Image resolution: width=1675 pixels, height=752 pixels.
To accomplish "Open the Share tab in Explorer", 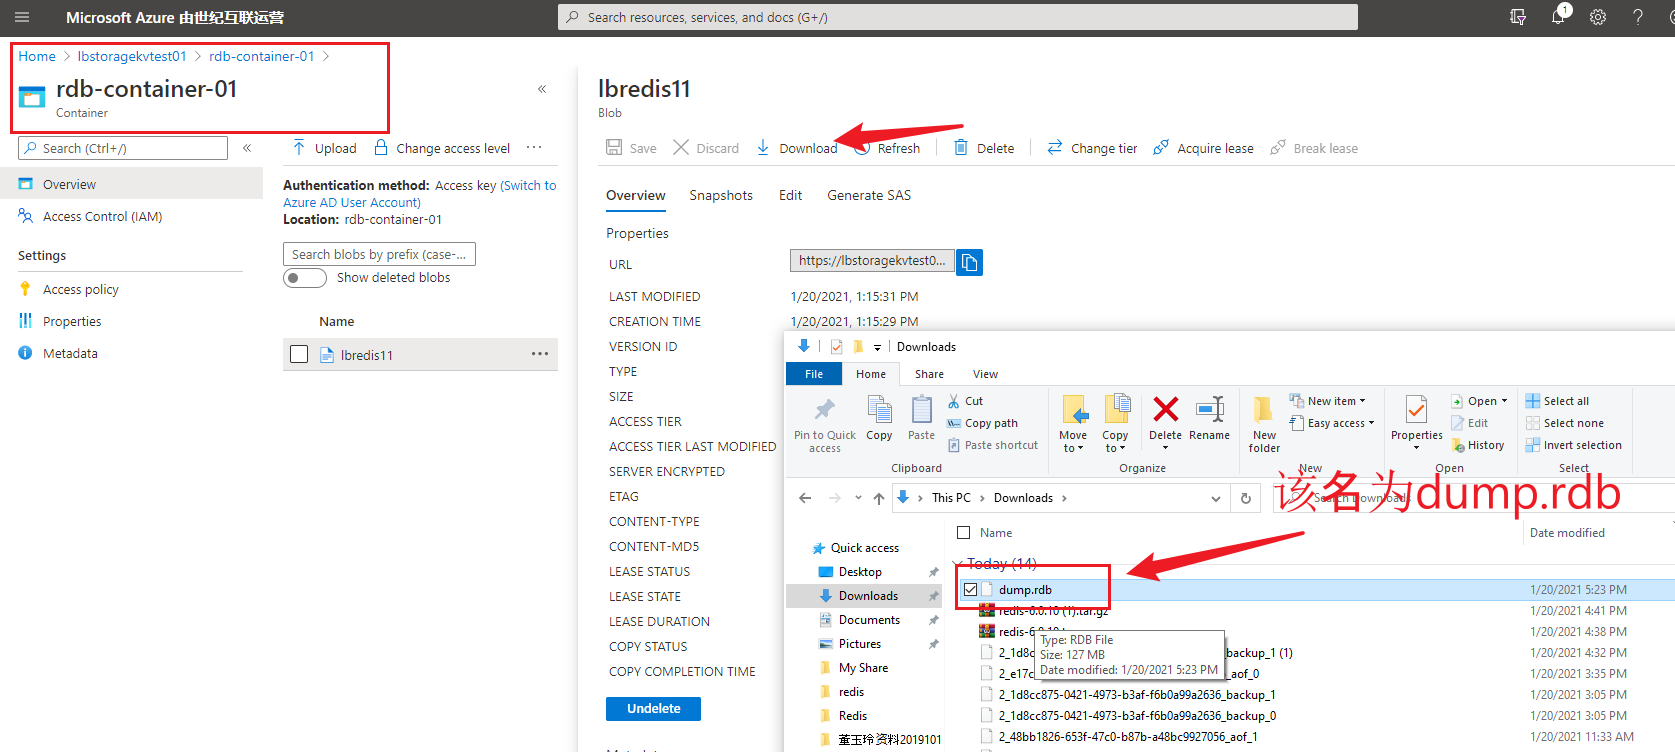I will [x=929, y=374].
